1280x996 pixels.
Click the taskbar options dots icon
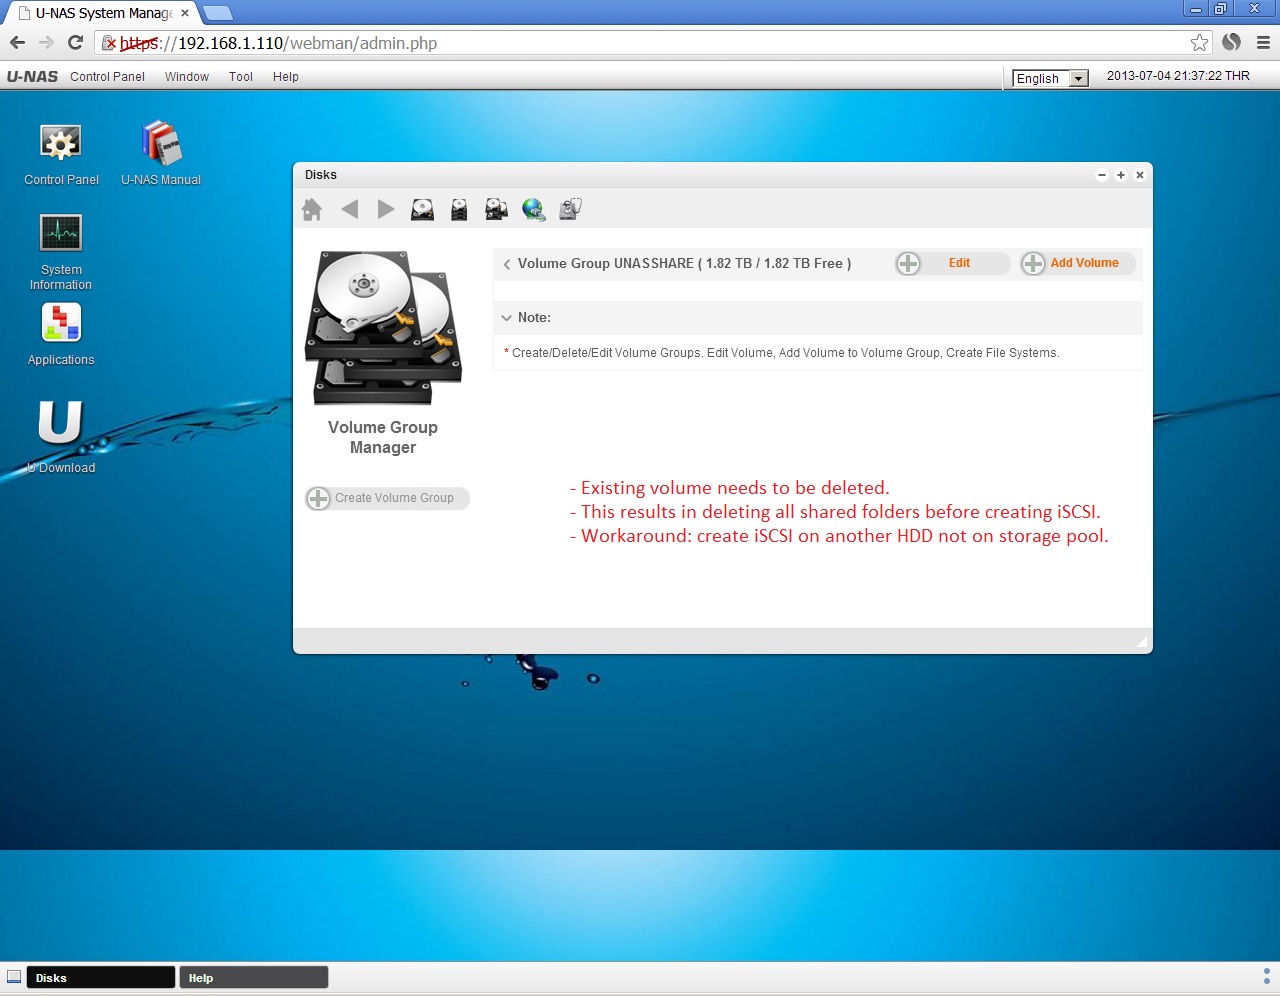1267,976
